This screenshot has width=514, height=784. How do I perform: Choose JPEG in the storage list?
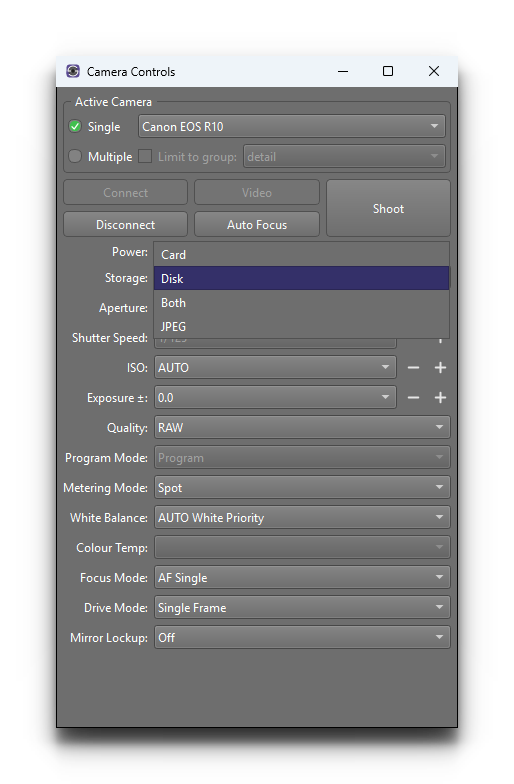click(302, 326)
